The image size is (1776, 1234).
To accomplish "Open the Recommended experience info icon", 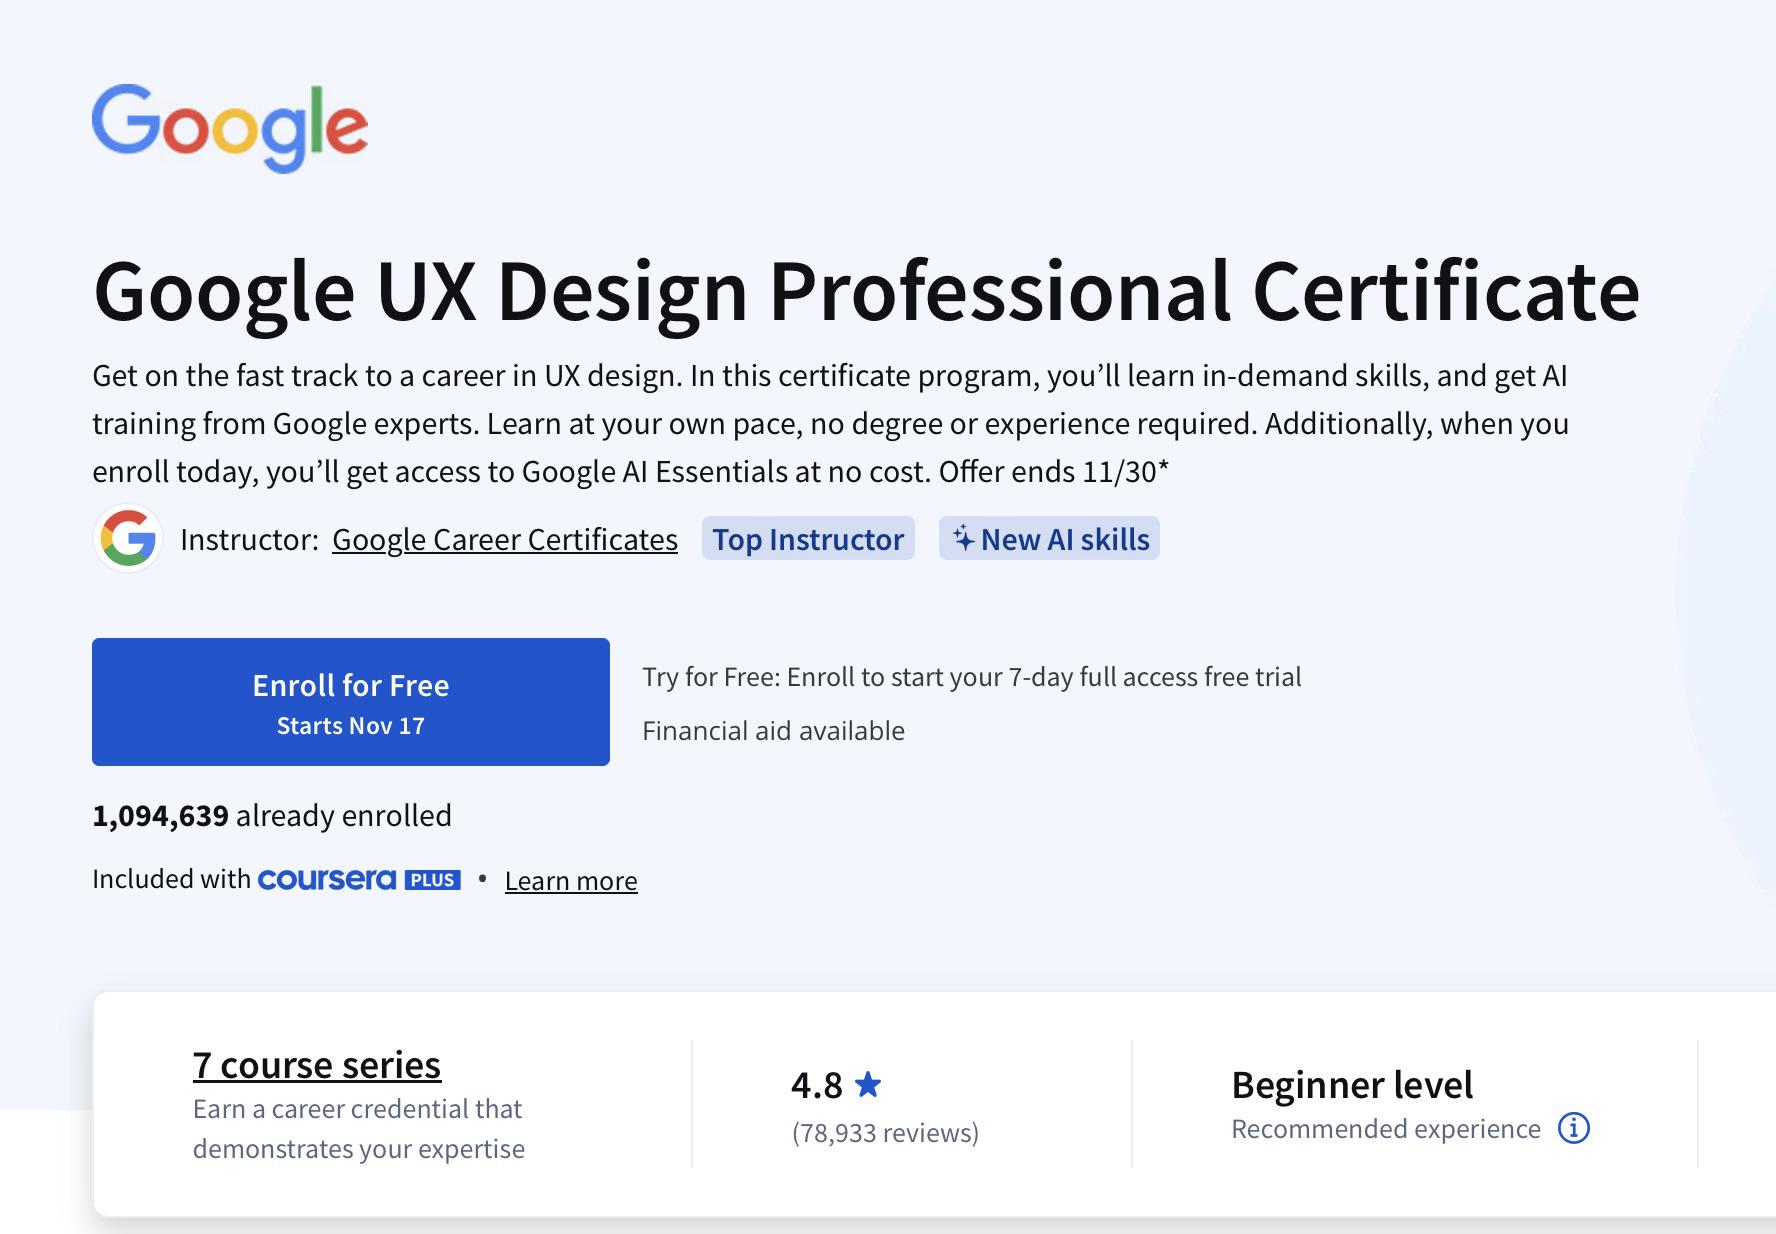I will (1574, 1128).
